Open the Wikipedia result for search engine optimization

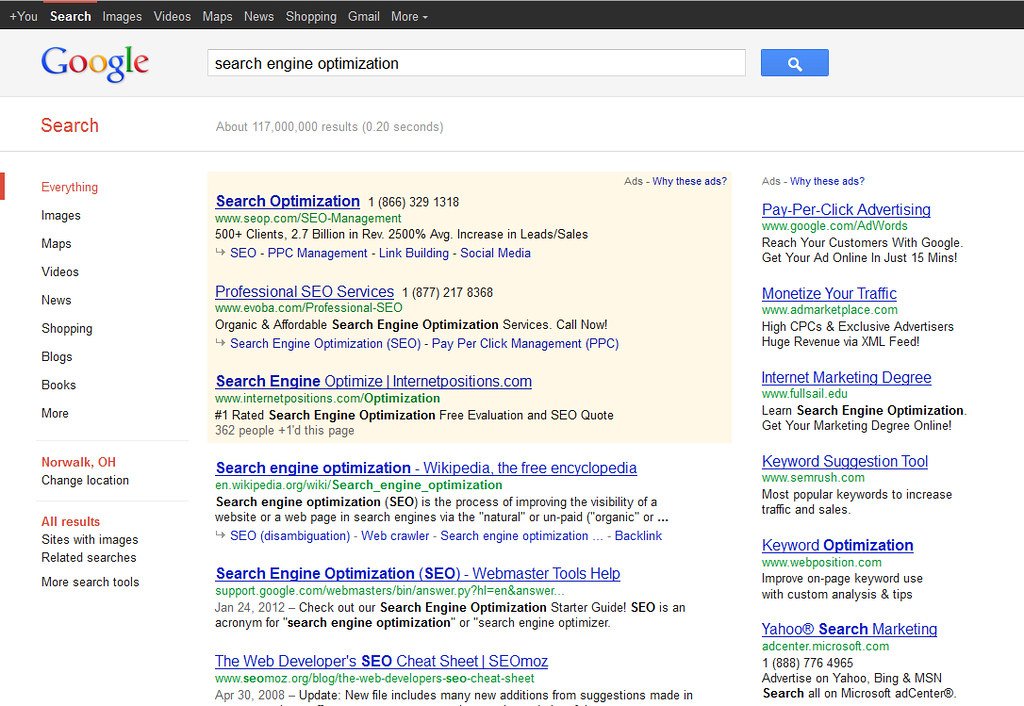point(425,467)
